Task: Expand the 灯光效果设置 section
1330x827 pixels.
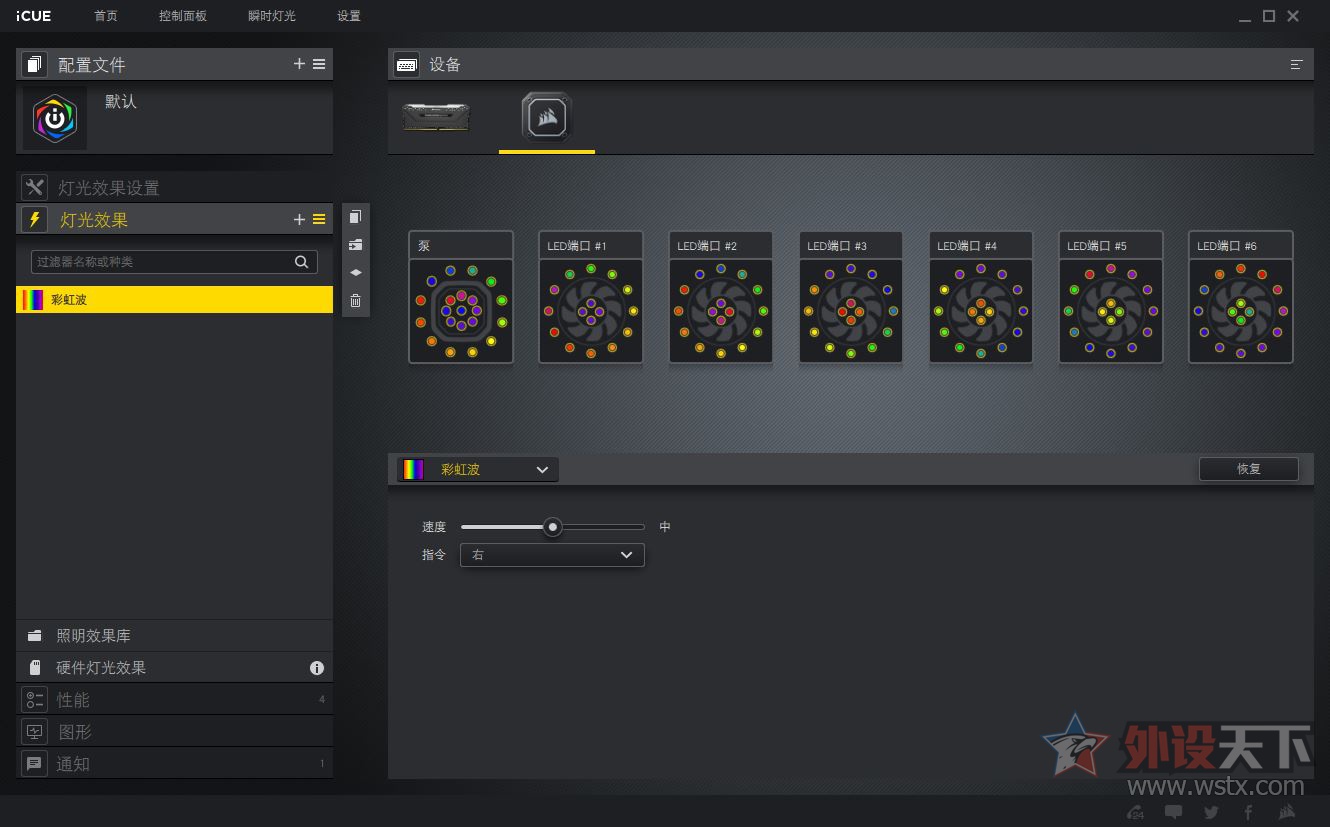Action: click(x=175, y=187)
